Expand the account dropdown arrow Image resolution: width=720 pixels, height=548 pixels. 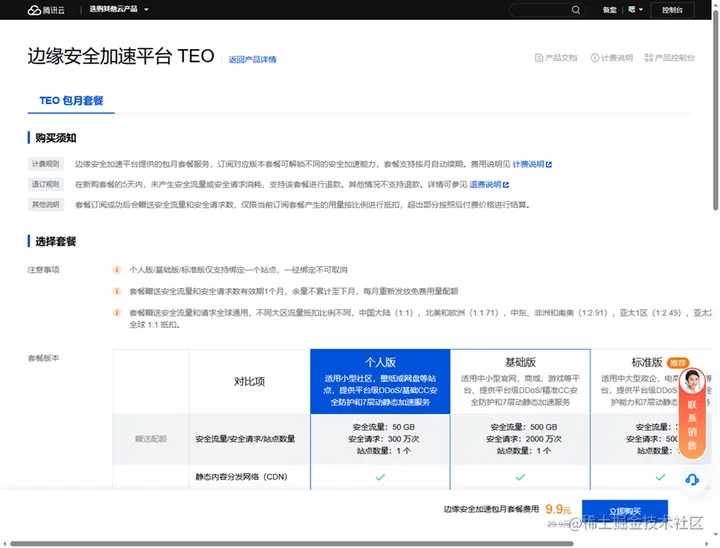[x=641, y=10]
